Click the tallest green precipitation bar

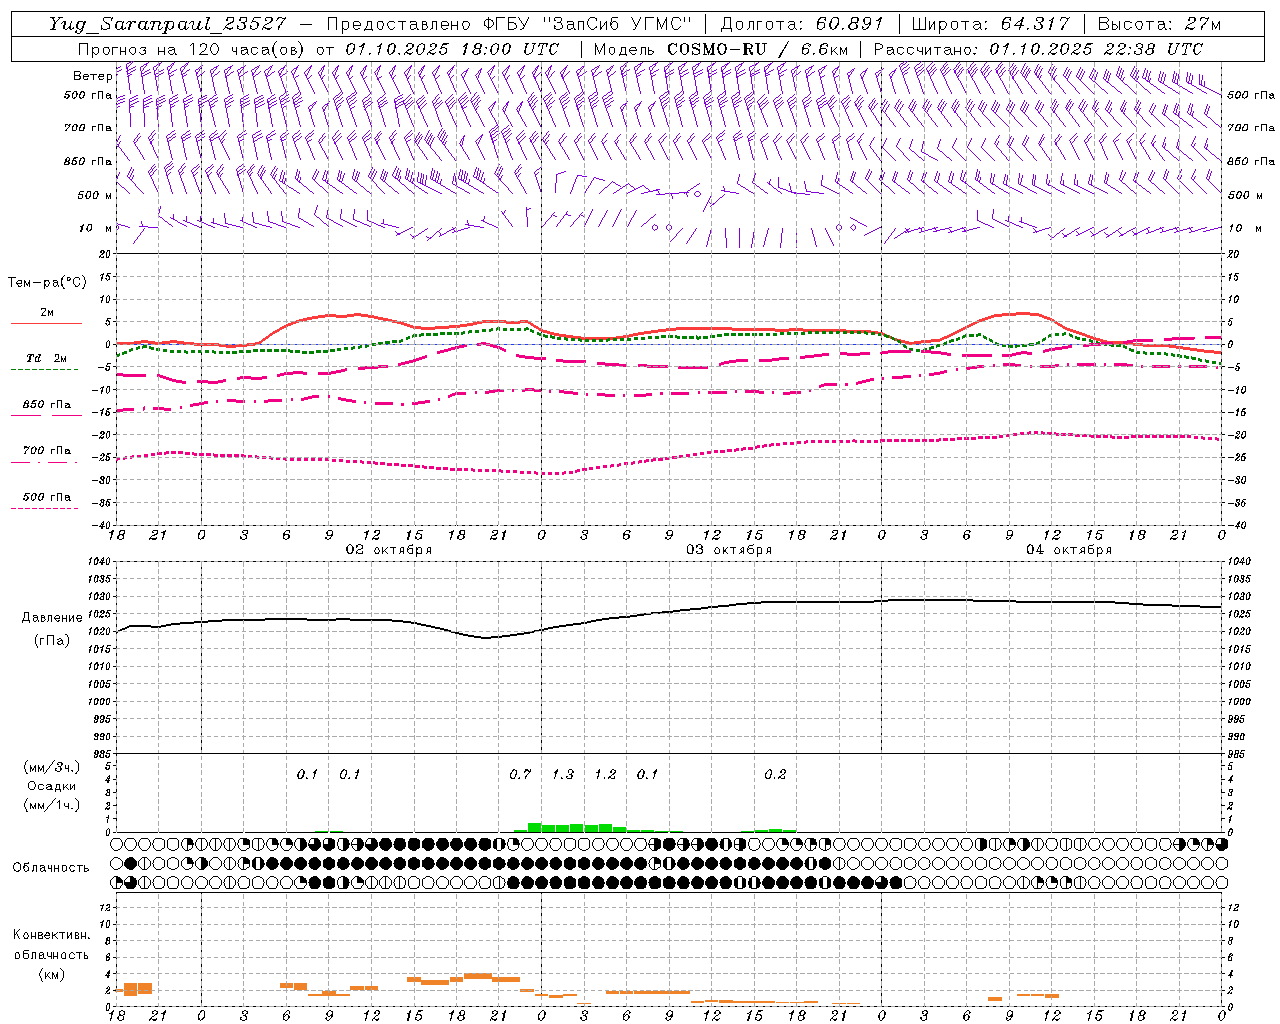[534, 827]
